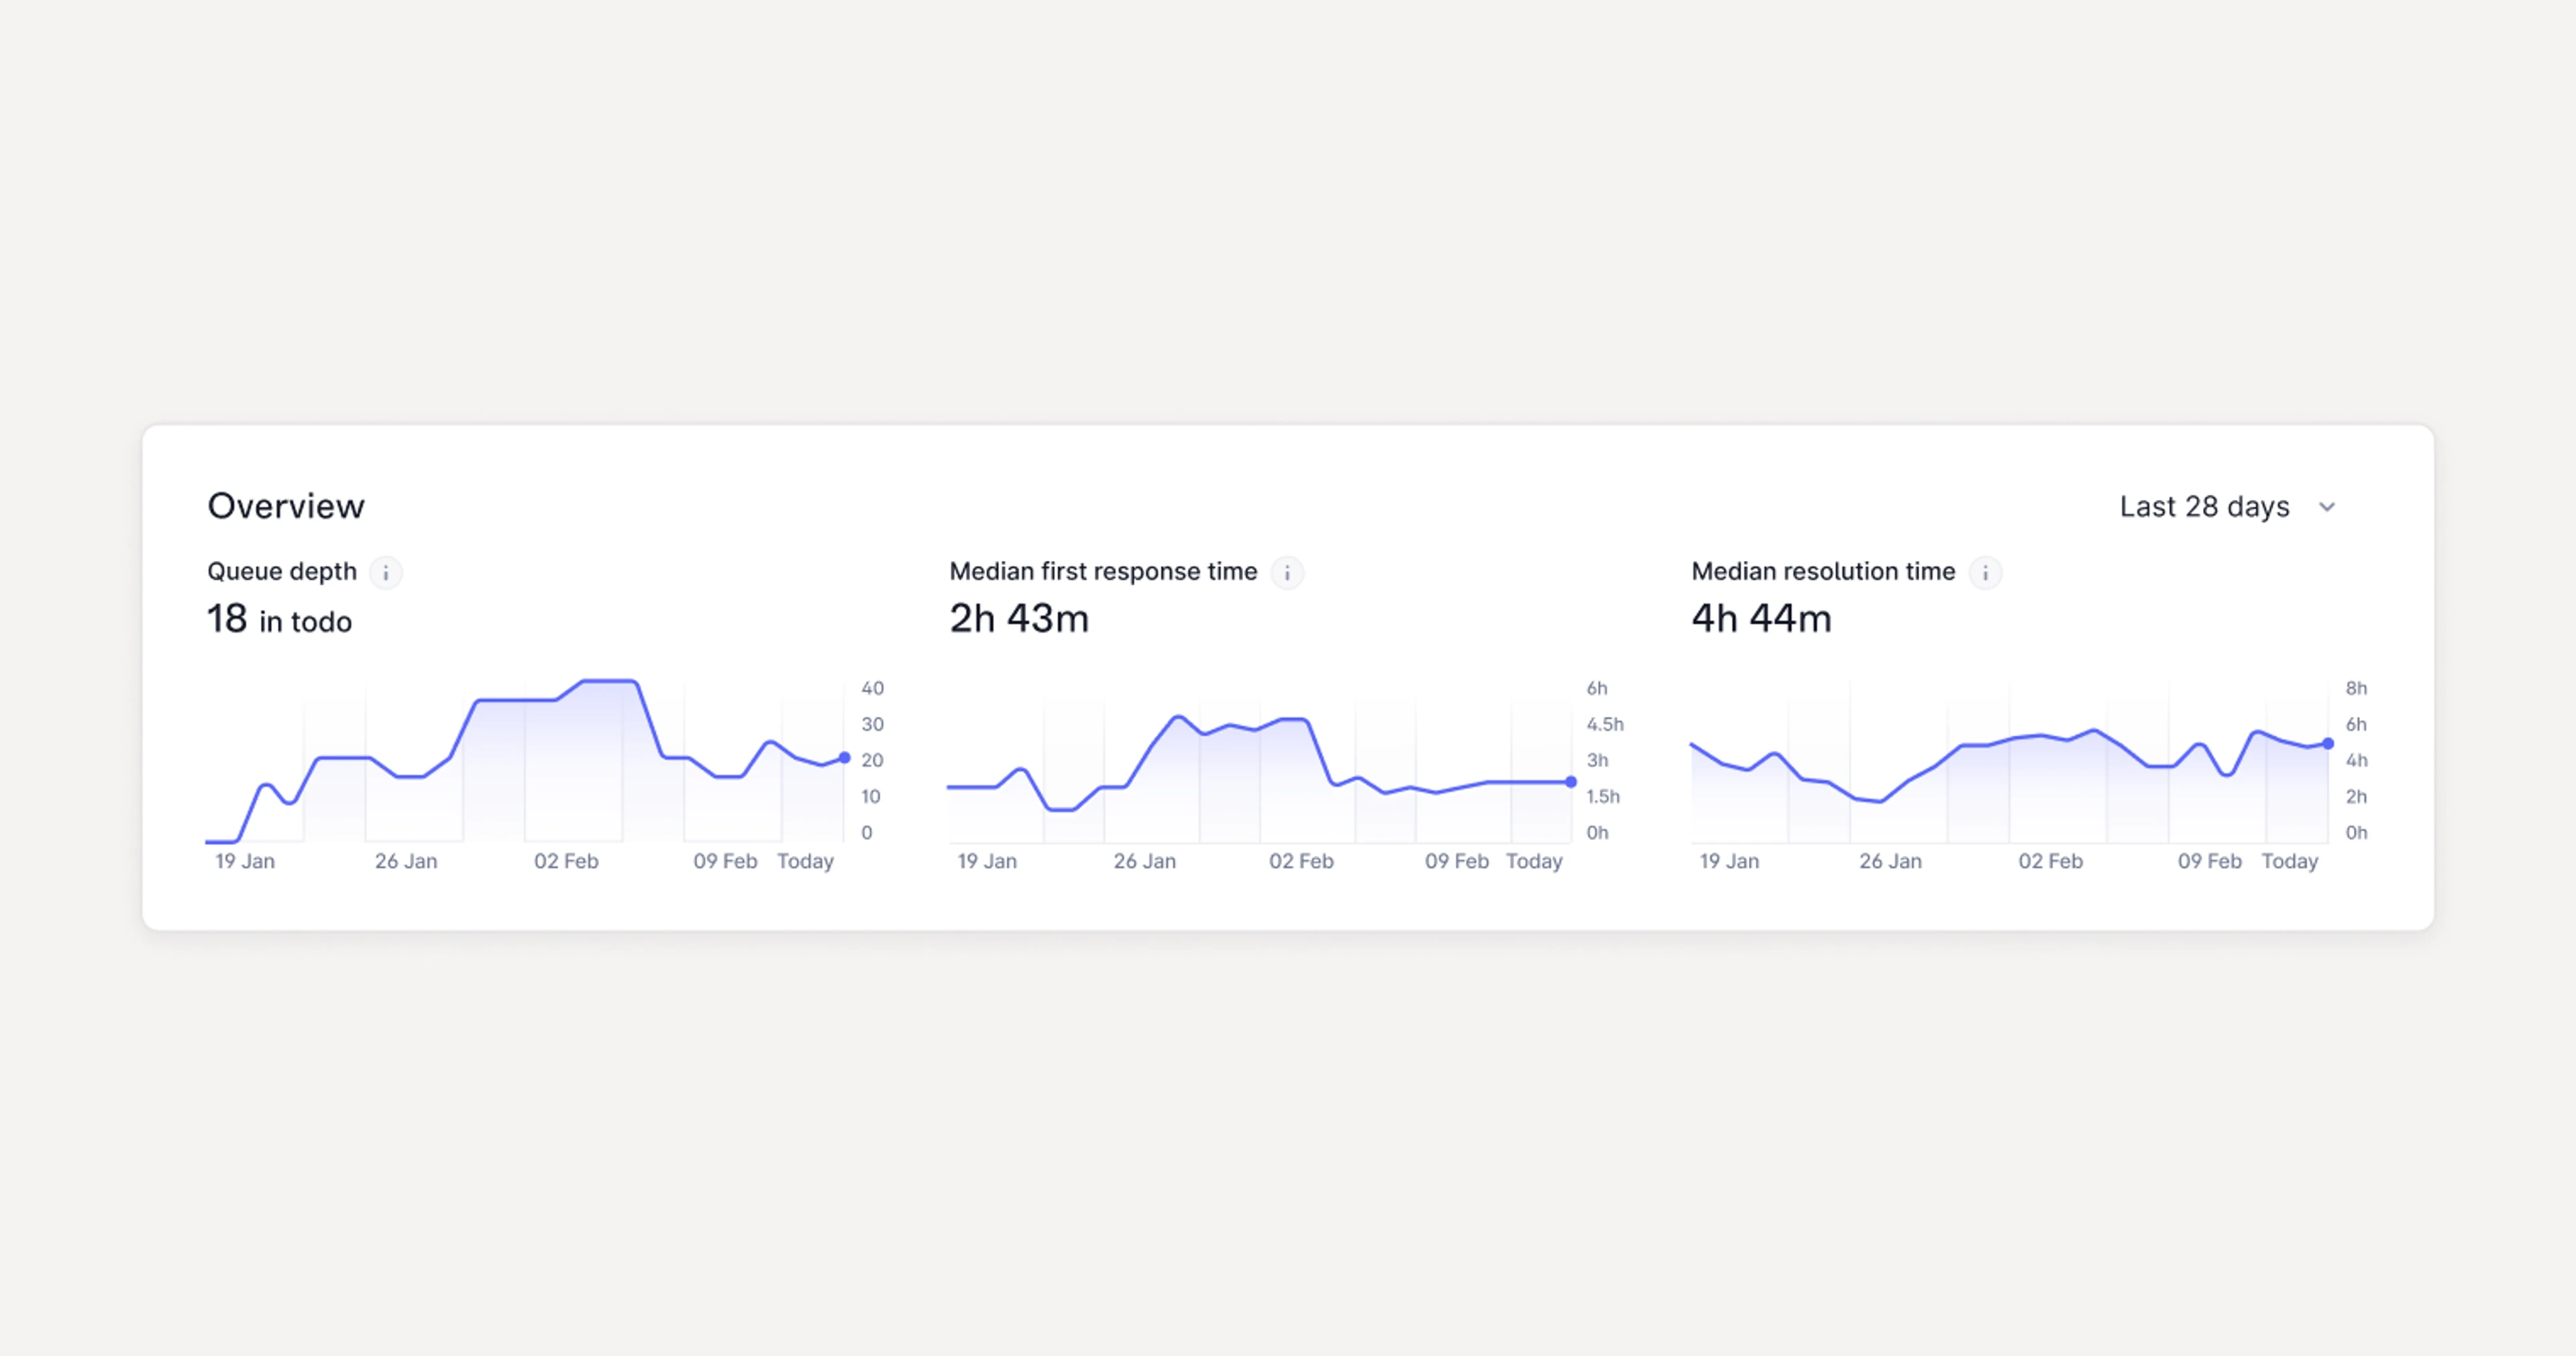Select 02 Feb on Queue depth axis
Screen dimensions: 2576x1356
(566, 861)
